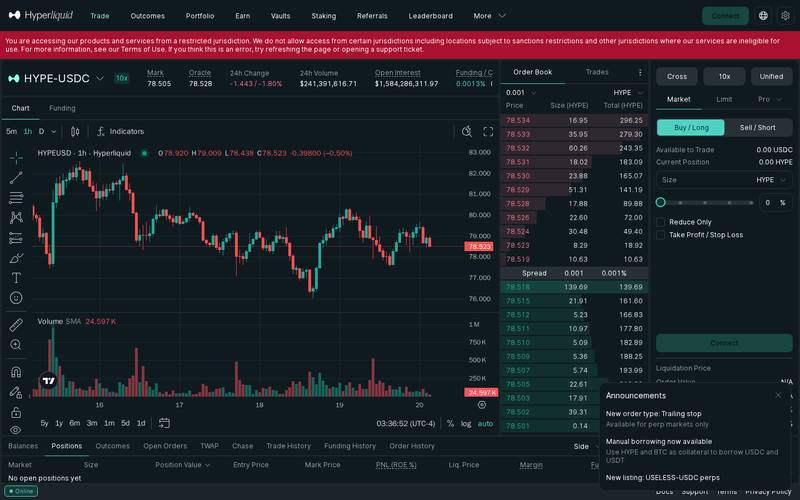Open the forecasting and measurement tools
The width and height of the screenshot is (800, 500).
click(16, 238)
